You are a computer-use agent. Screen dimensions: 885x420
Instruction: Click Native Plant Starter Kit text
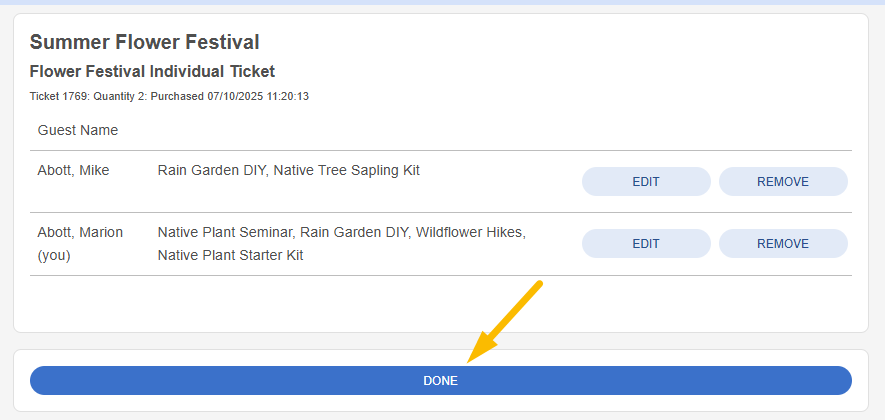click(230, 256)
